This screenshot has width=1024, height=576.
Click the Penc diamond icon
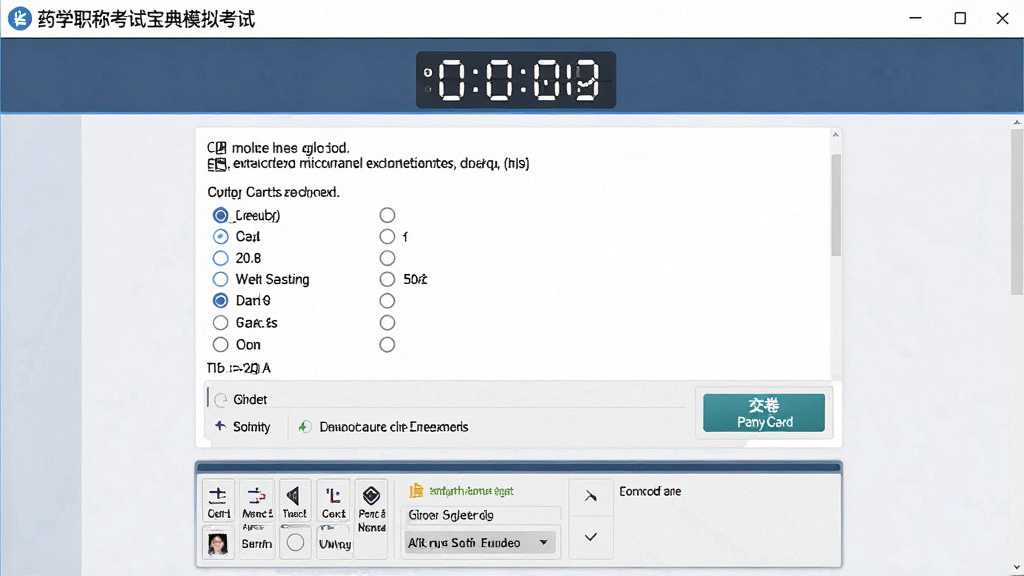372,507
